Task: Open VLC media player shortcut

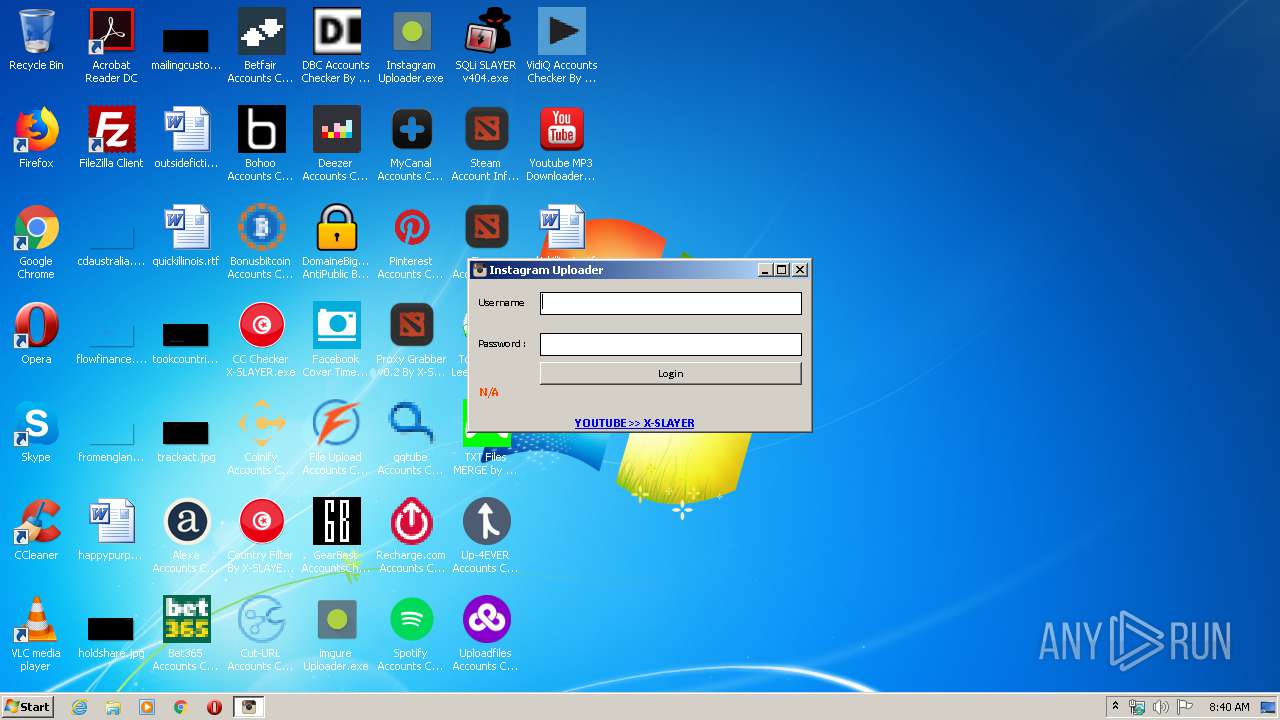Action: pyautogui.click(x=36, y=633)
